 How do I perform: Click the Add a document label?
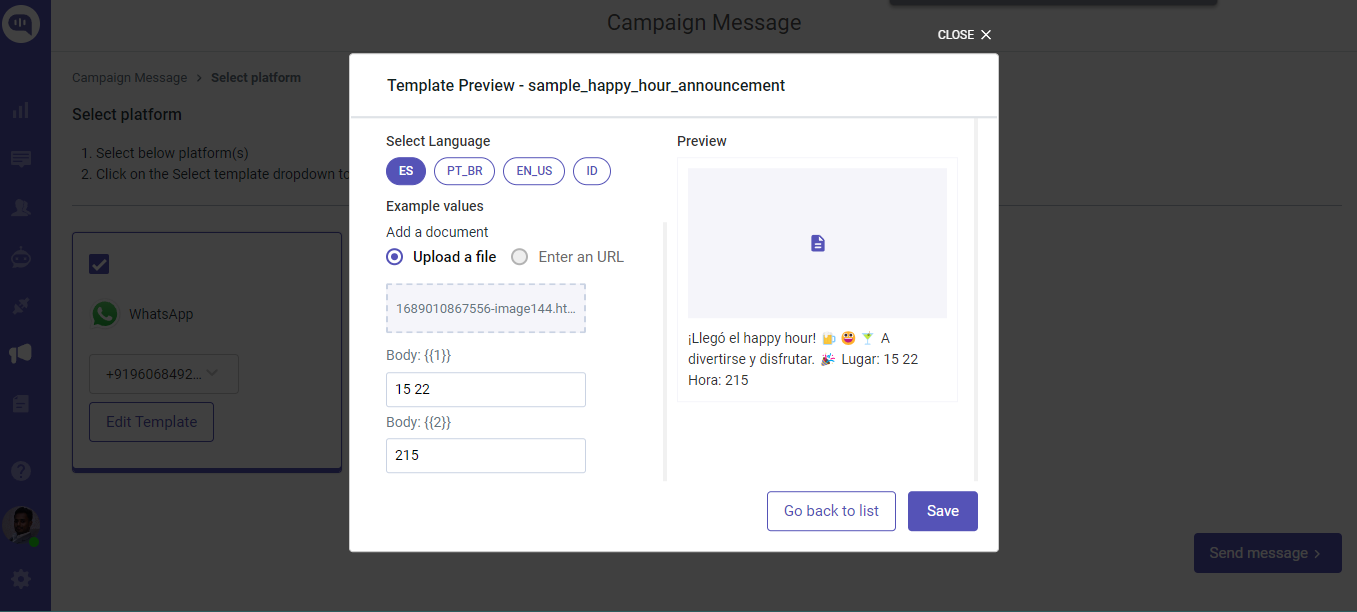(437, 232)
